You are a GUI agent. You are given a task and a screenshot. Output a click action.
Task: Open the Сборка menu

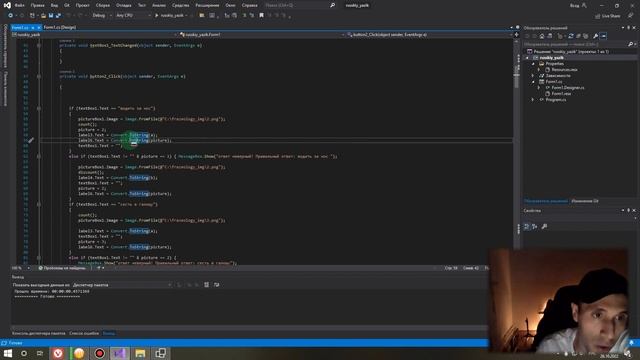click(x=102, y=5)
